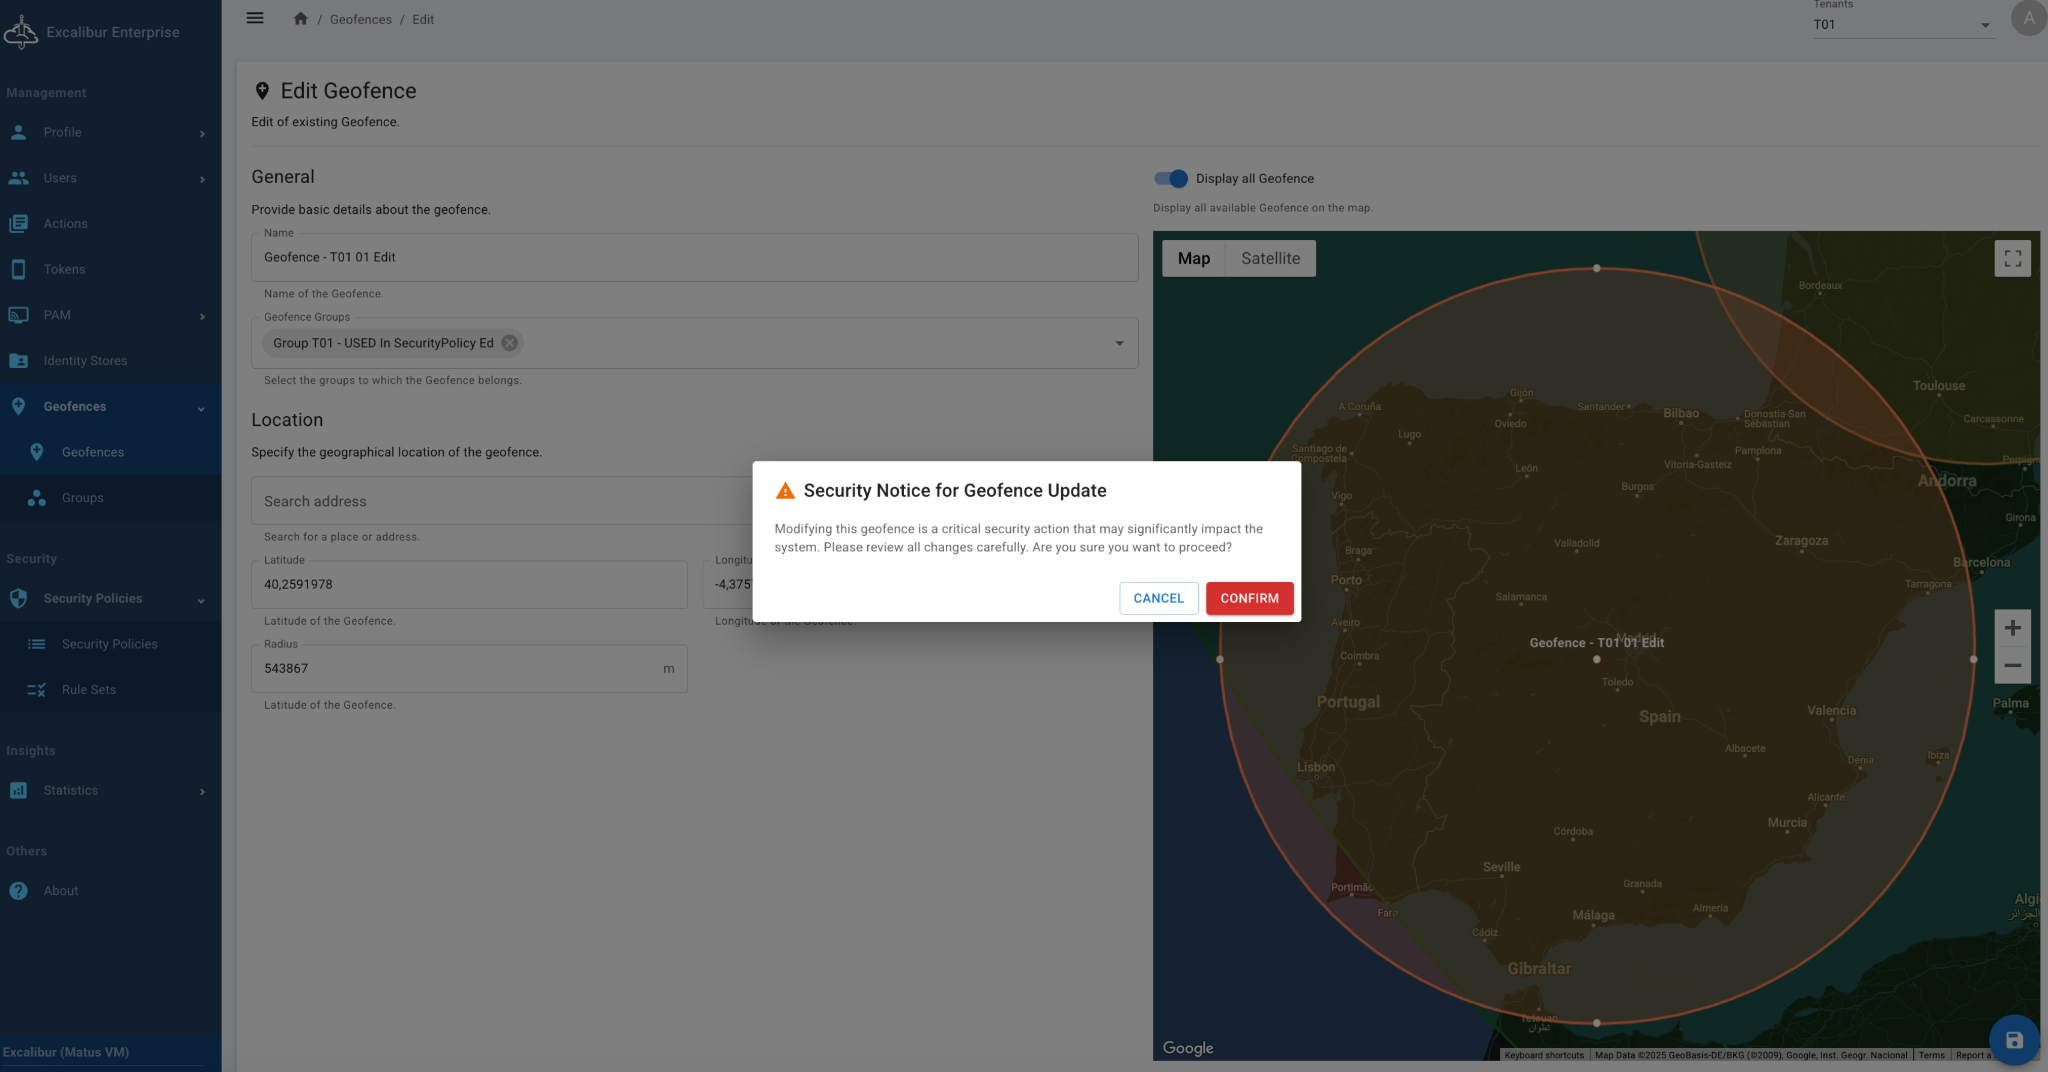Open the Tokens menu item

(110, 269)
